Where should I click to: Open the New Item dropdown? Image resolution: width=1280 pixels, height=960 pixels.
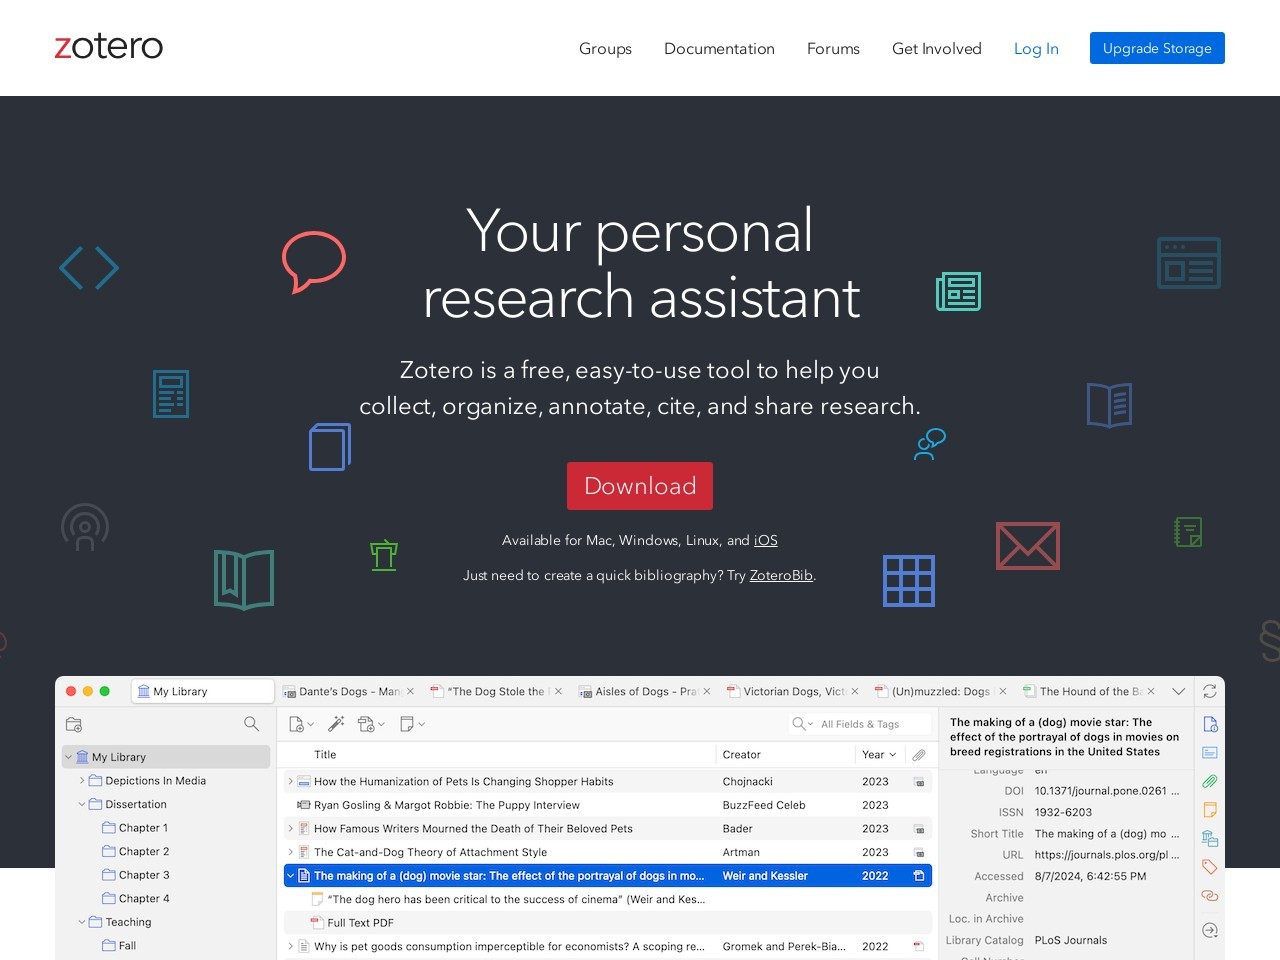pos(301,724)
